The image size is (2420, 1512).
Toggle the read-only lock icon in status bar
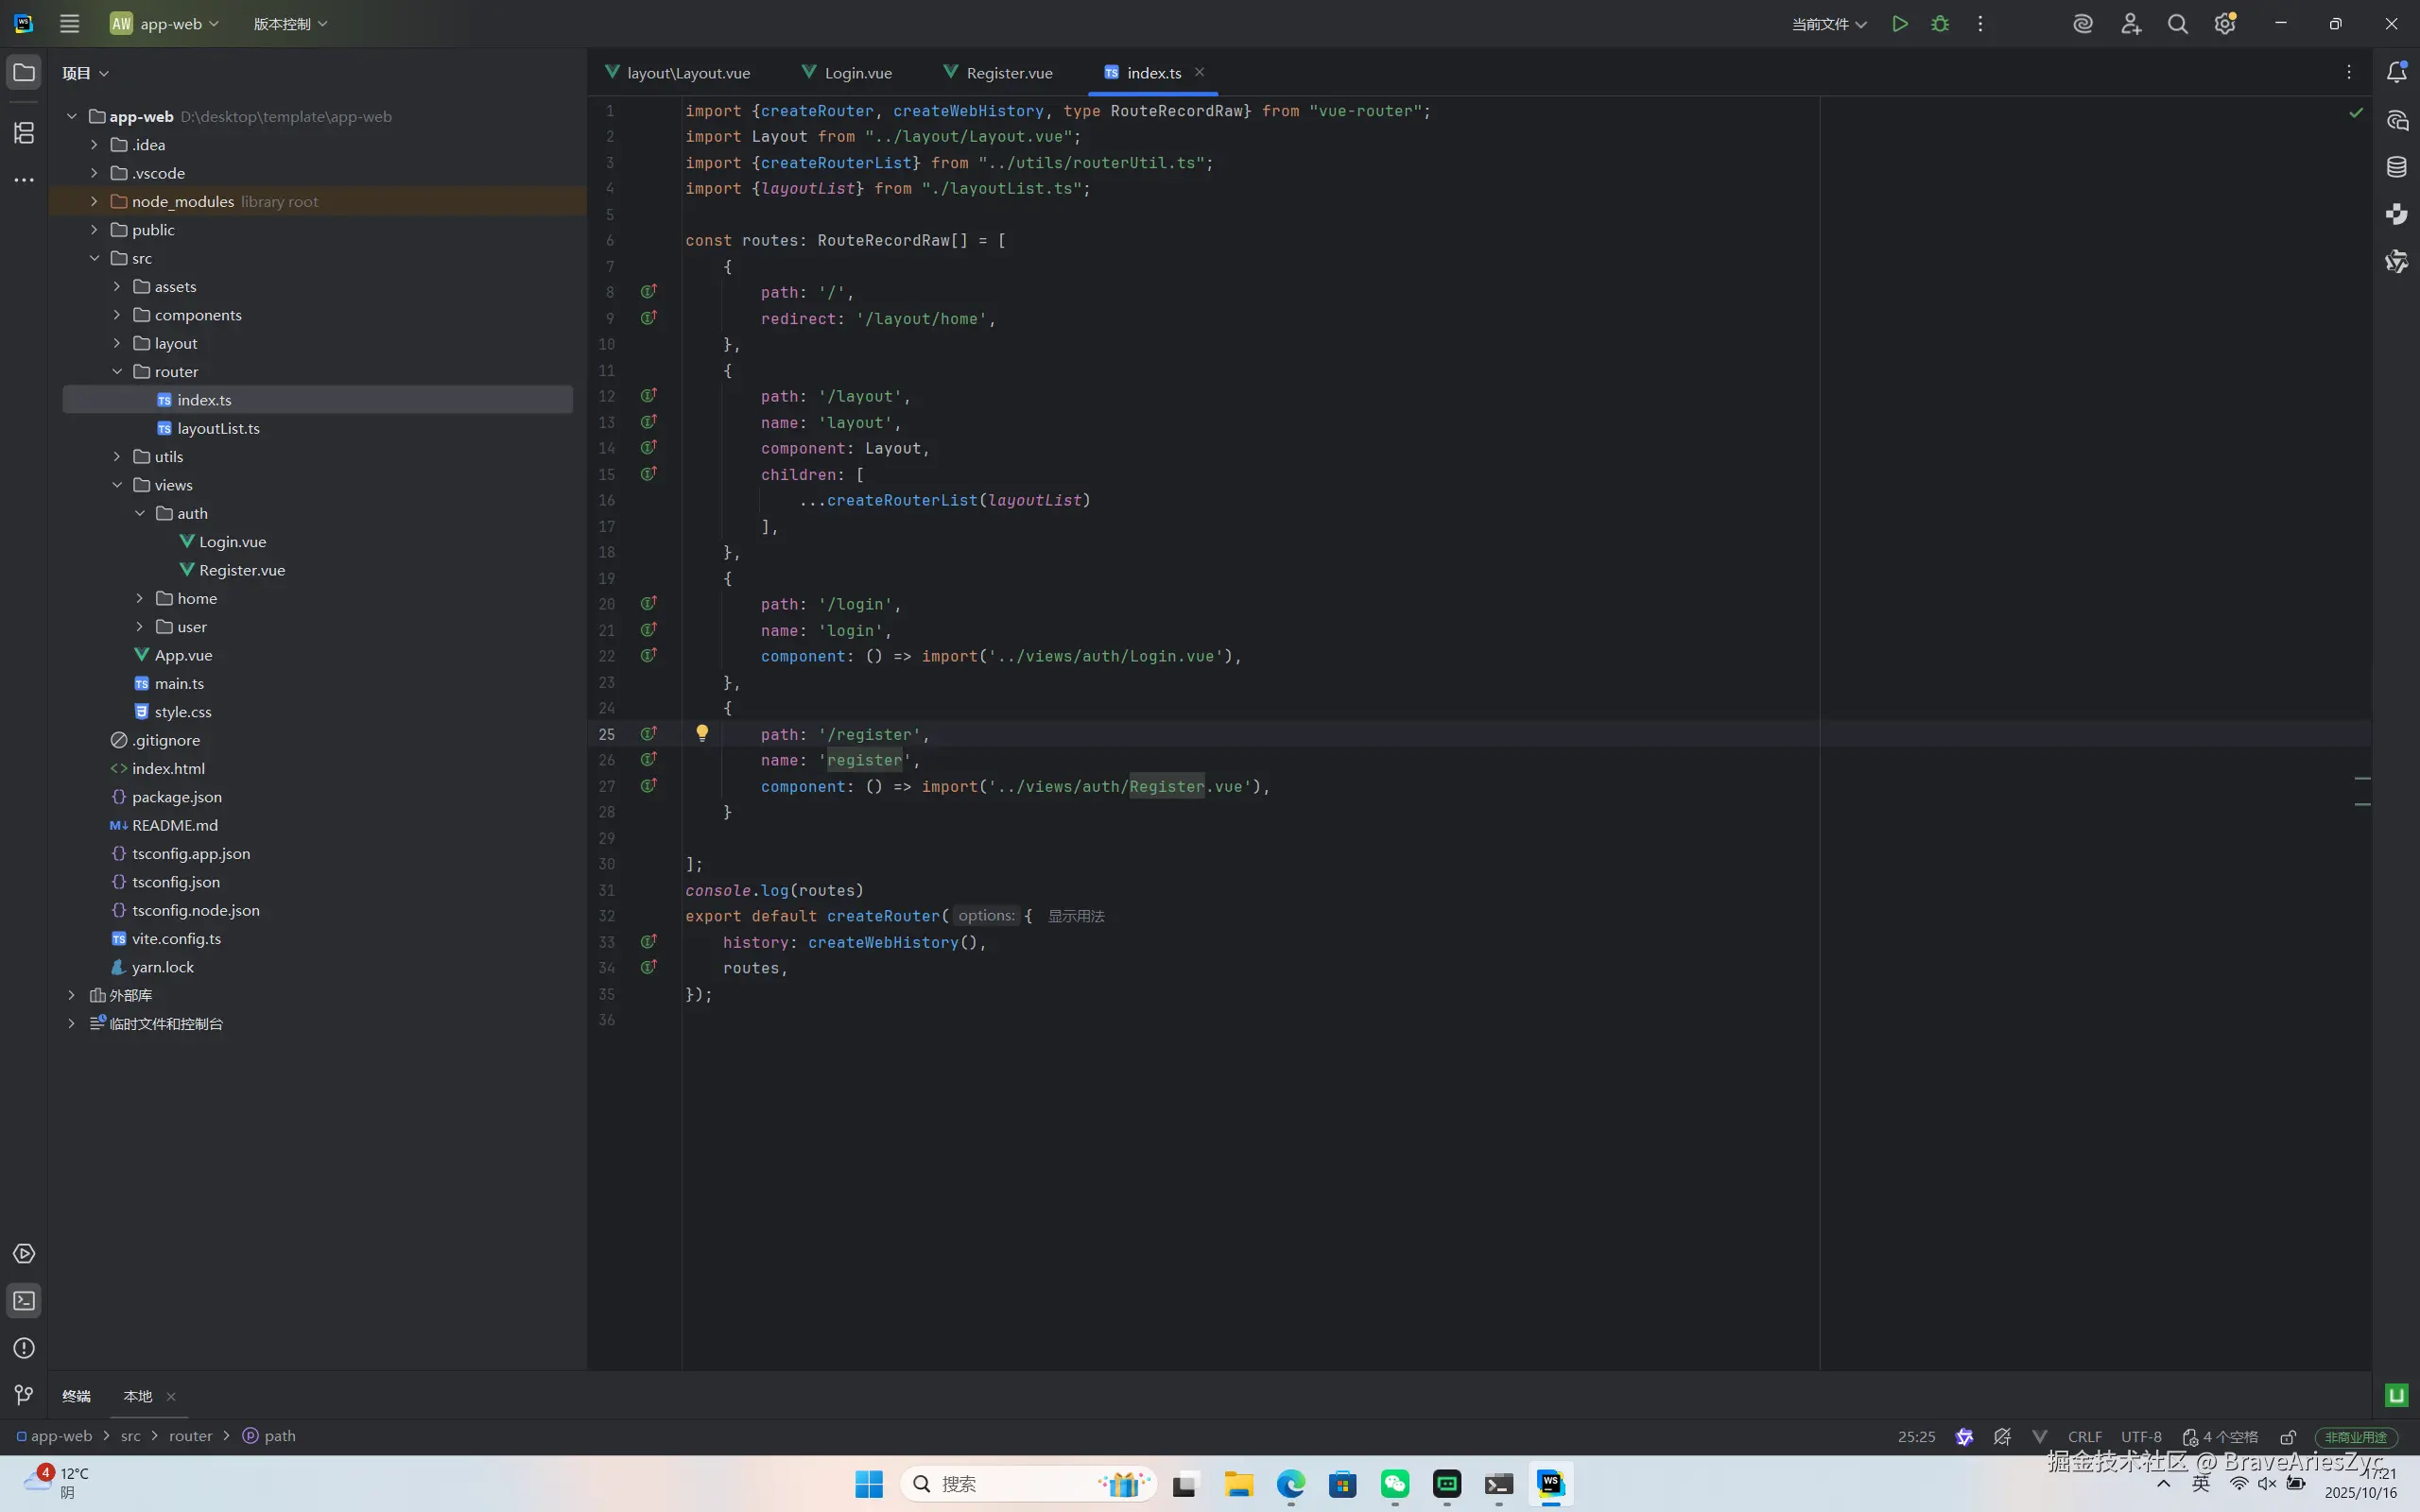(2288, 1437)
